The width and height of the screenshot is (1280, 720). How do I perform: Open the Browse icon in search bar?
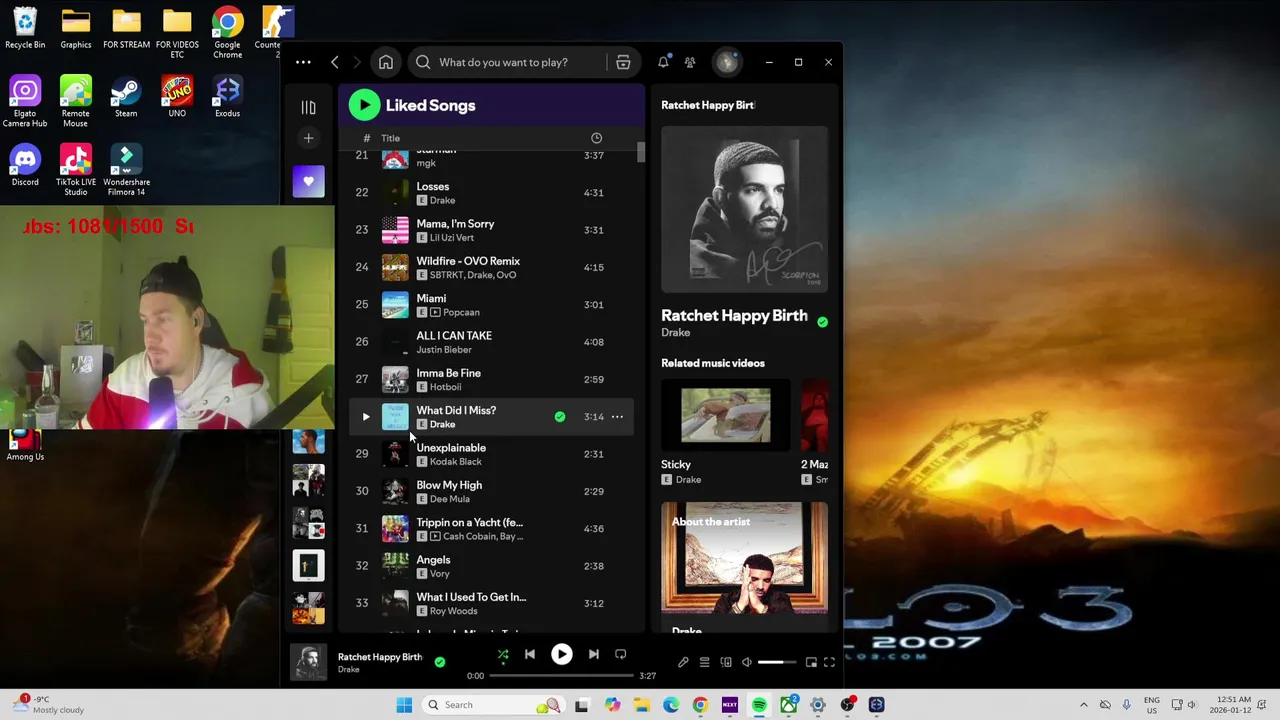pyautogui.click(x=623, y=62)
